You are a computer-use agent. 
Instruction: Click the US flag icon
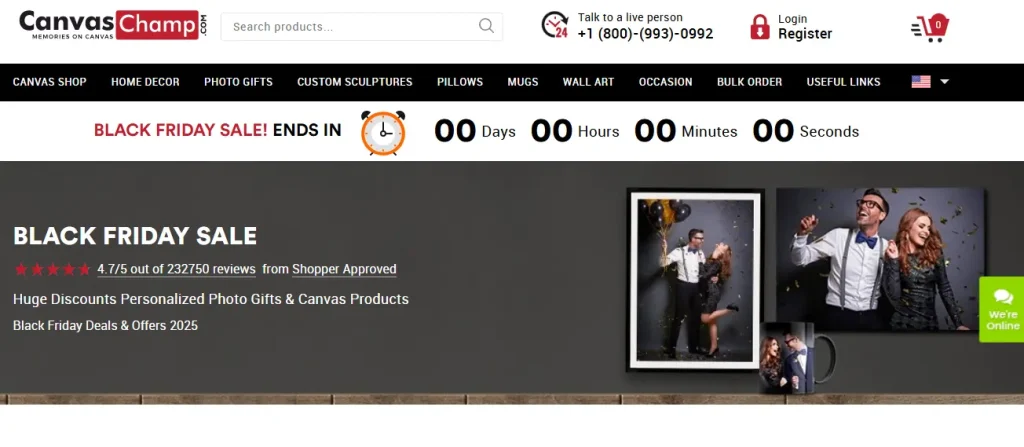(921, 82)
